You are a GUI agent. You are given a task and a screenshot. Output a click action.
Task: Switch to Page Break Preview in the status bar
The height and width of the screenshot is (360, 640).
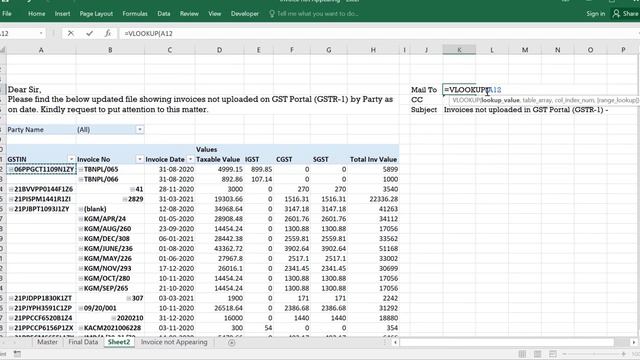(553, 354)
